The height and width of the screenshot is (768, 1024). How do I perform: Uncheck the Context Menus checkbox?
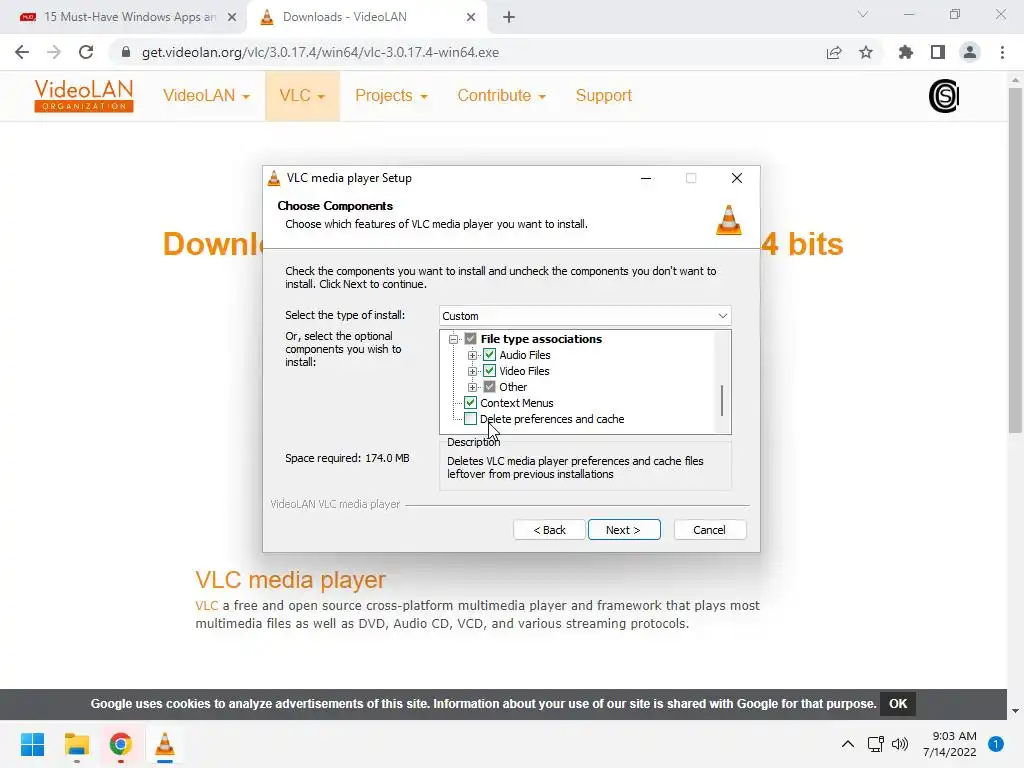pyautogui.click(x=470, y=403)
